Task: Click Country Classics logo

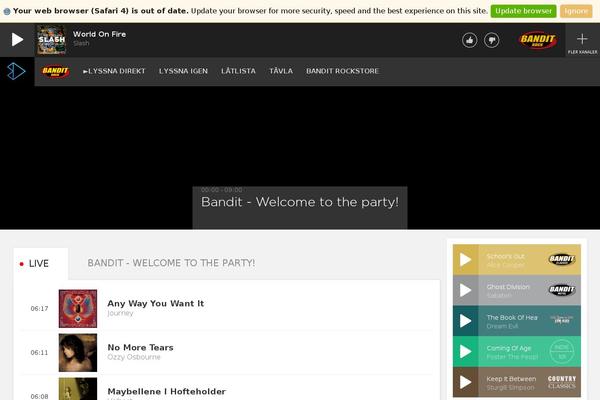Action: [x=562, y=382]
